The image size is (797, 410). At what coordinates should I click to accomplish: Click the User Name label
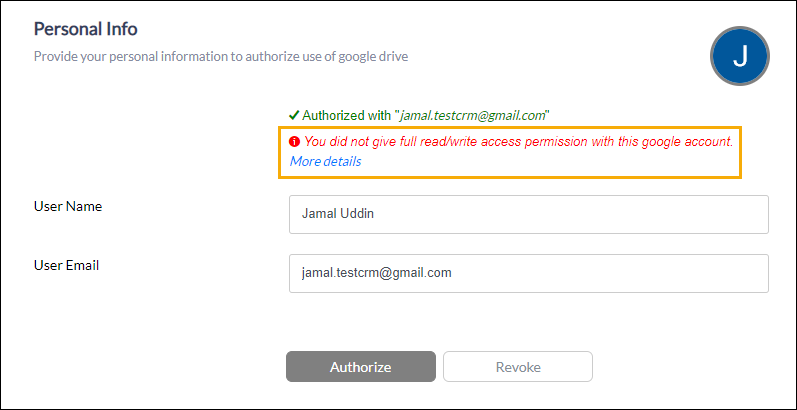point(68,206)
